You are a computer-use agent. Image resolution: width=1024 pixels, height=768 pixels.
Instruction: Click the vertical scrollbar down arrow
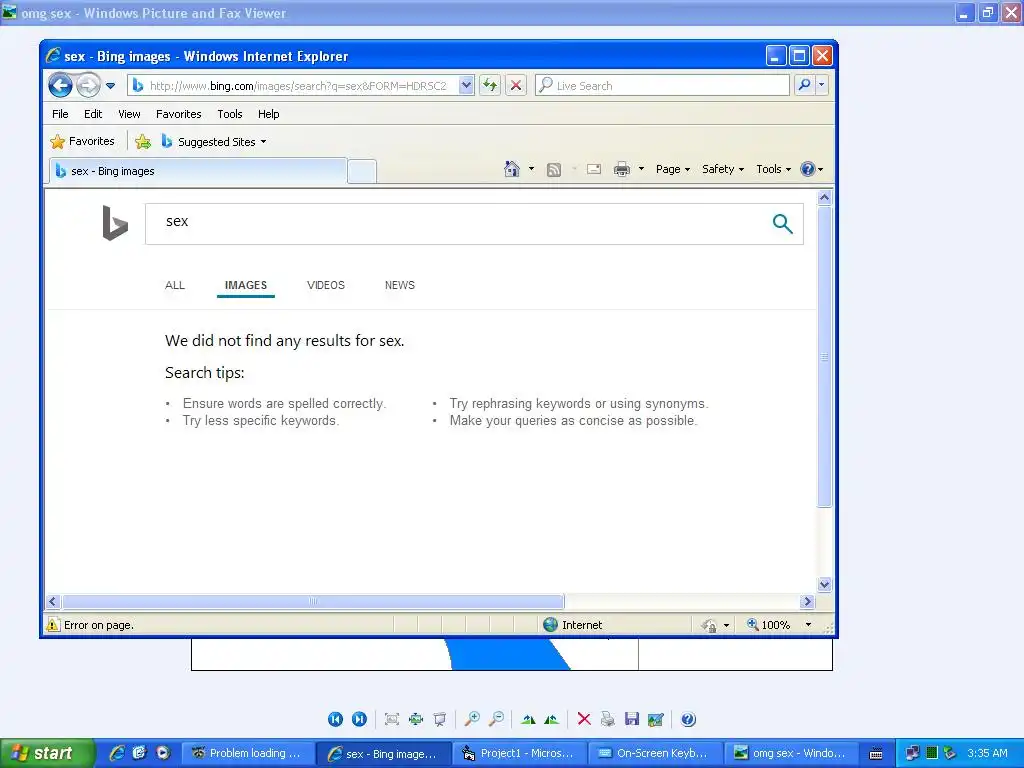click(824, 584)
